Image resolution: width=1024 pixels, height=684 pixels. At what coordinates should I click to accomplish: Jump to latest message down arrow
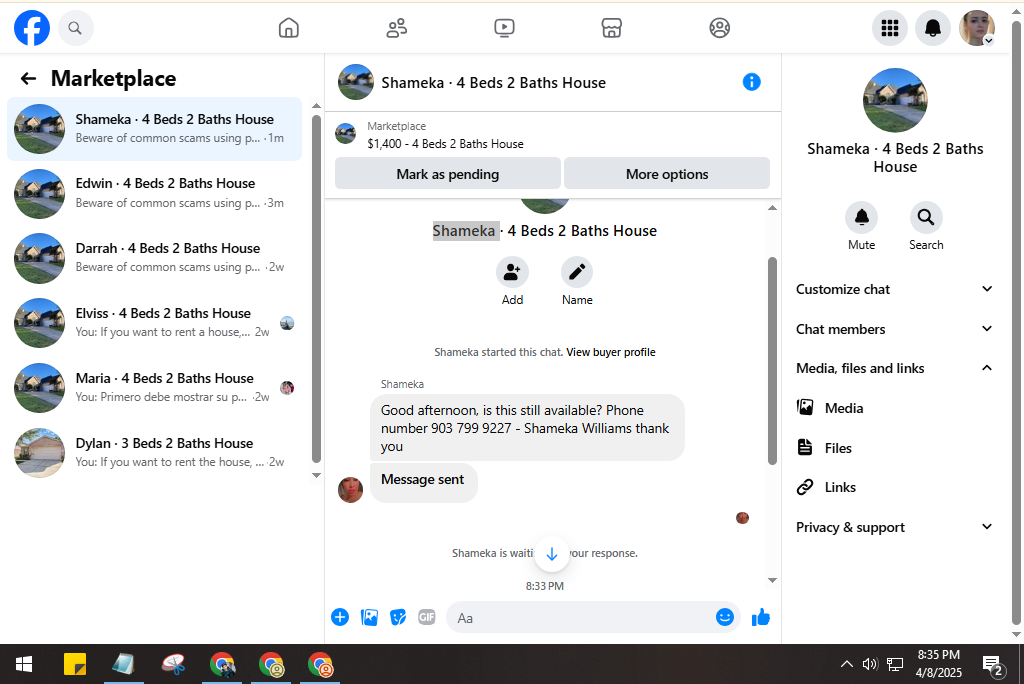point(552,554)
